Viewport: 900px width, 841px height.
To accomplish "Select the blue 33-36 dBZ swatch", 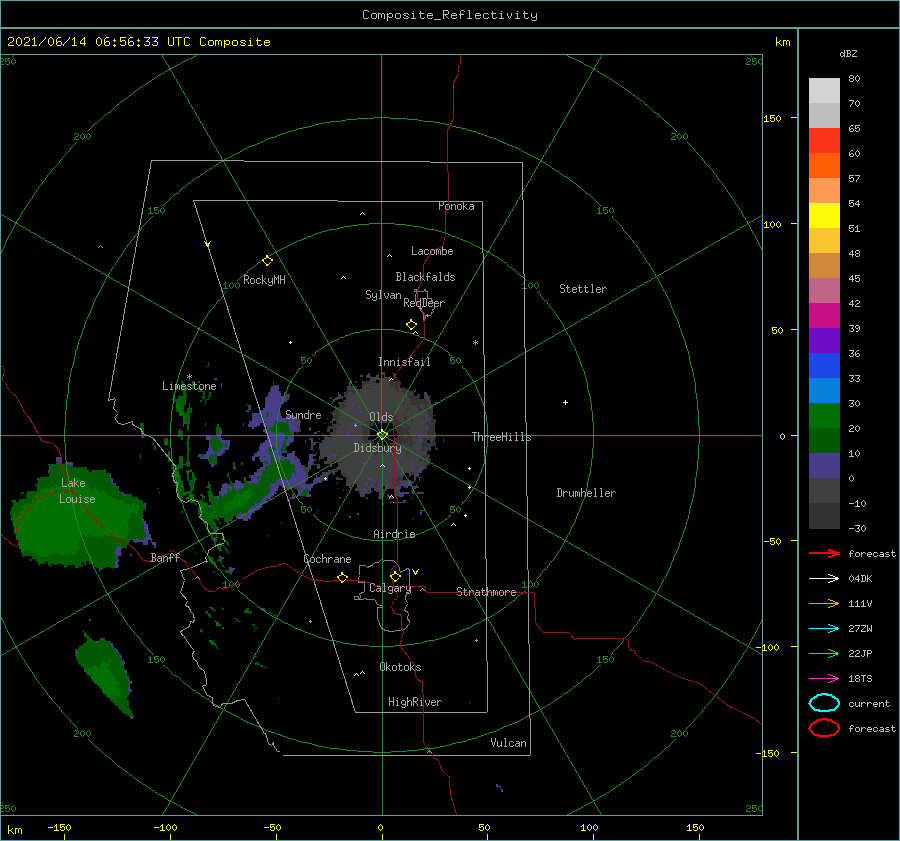I will (x=824, y=366).
